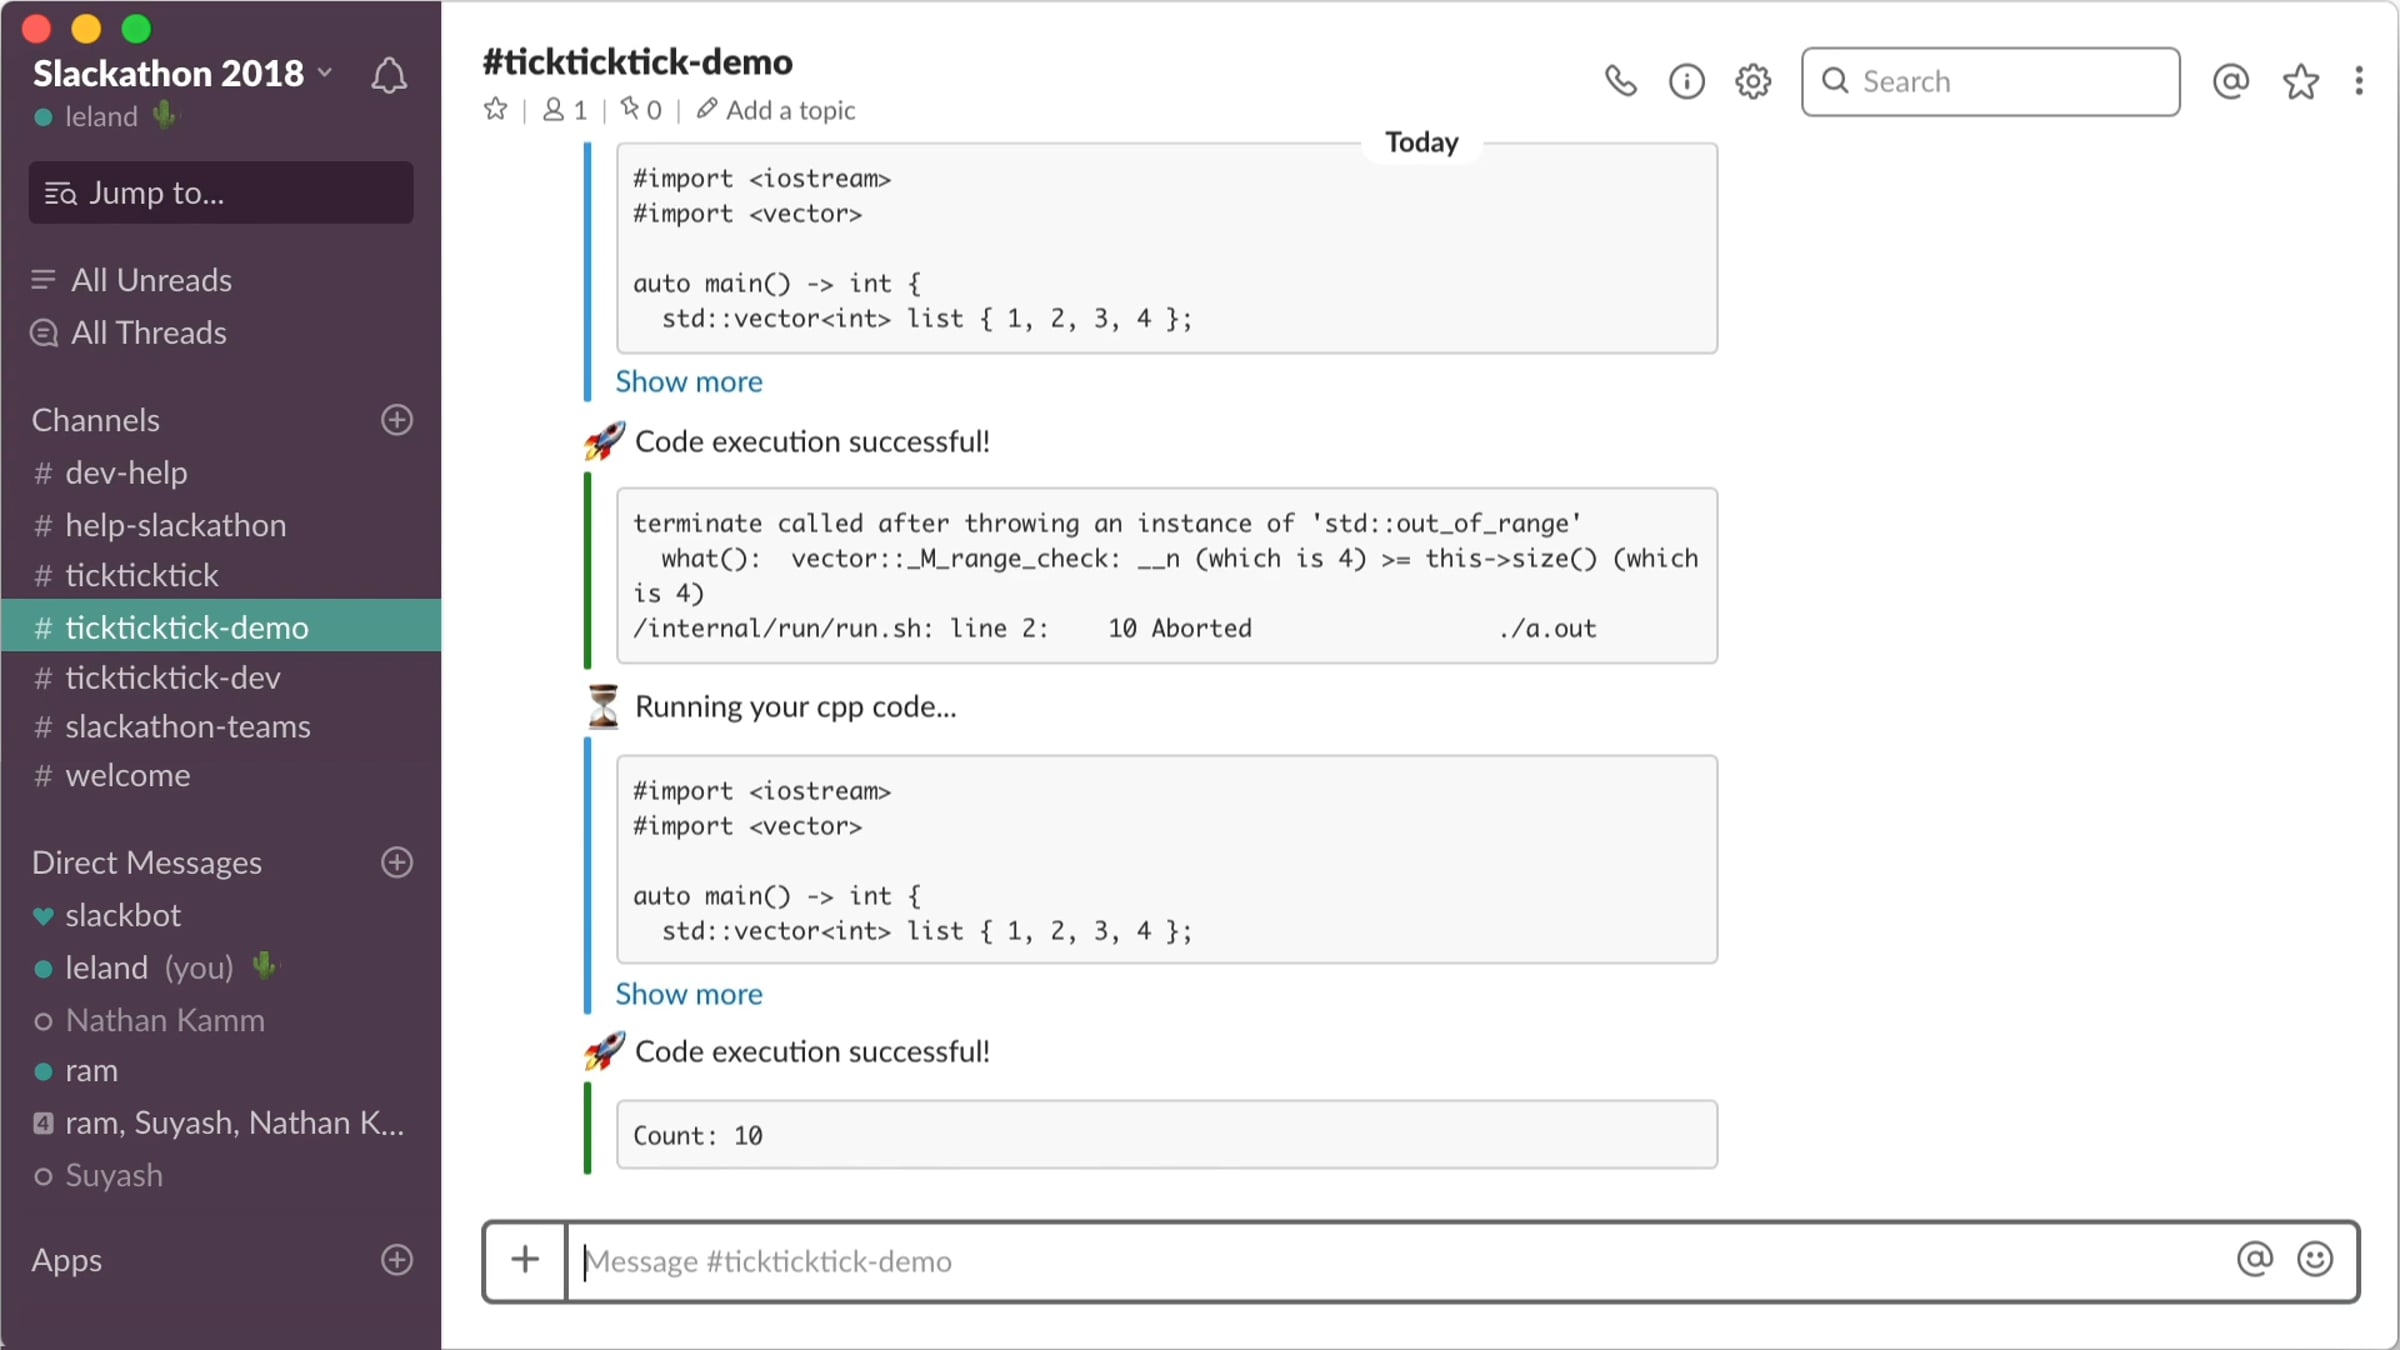Add a new channel with plus icon
2400x1350 pixels.
tap(397, 420)
